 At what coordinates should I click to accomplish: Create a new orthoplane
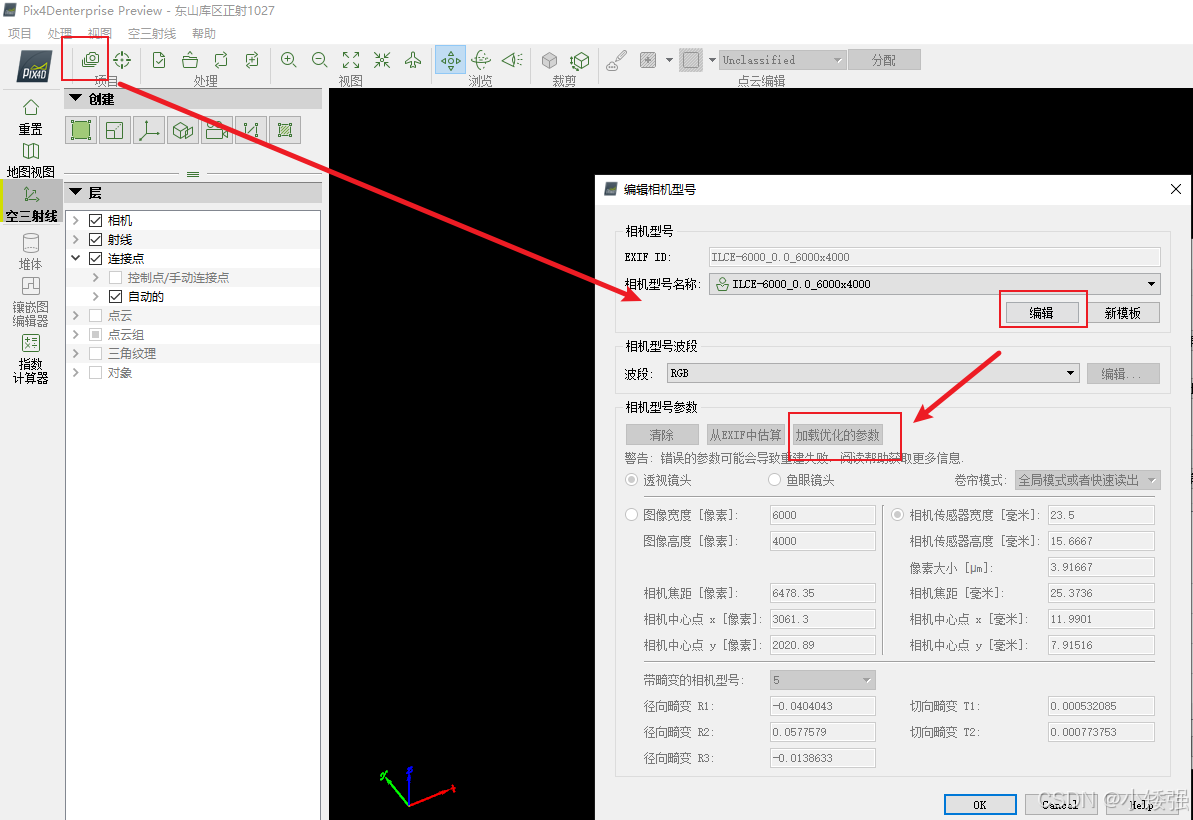[114, 130]
